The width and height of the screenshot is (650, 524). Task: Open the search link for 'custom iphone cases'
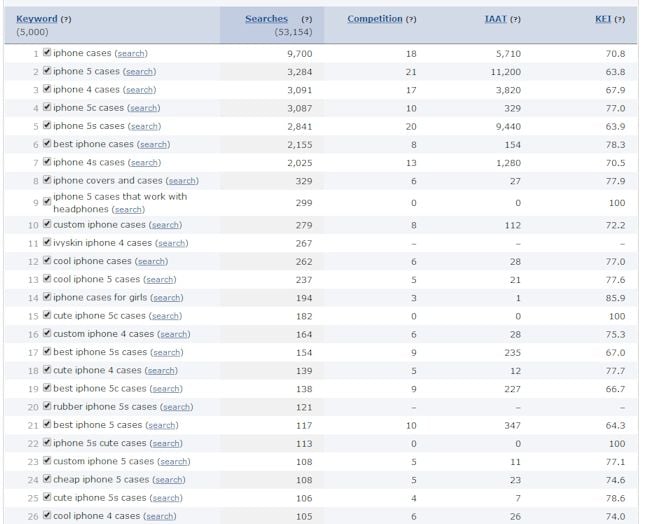click(x=165, y=225)
